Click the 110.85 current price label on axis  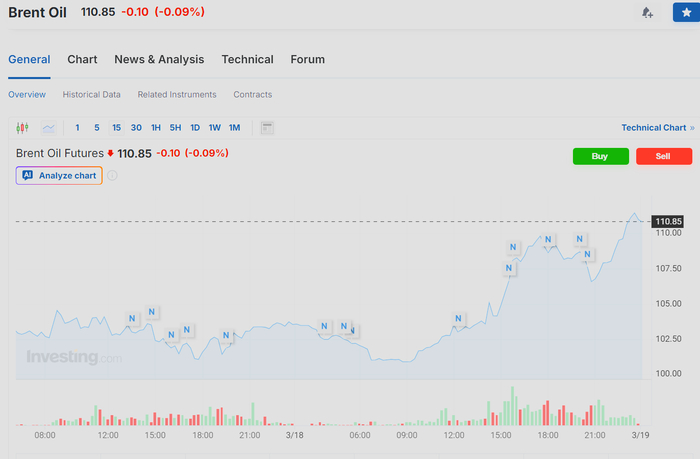[668, 221]
